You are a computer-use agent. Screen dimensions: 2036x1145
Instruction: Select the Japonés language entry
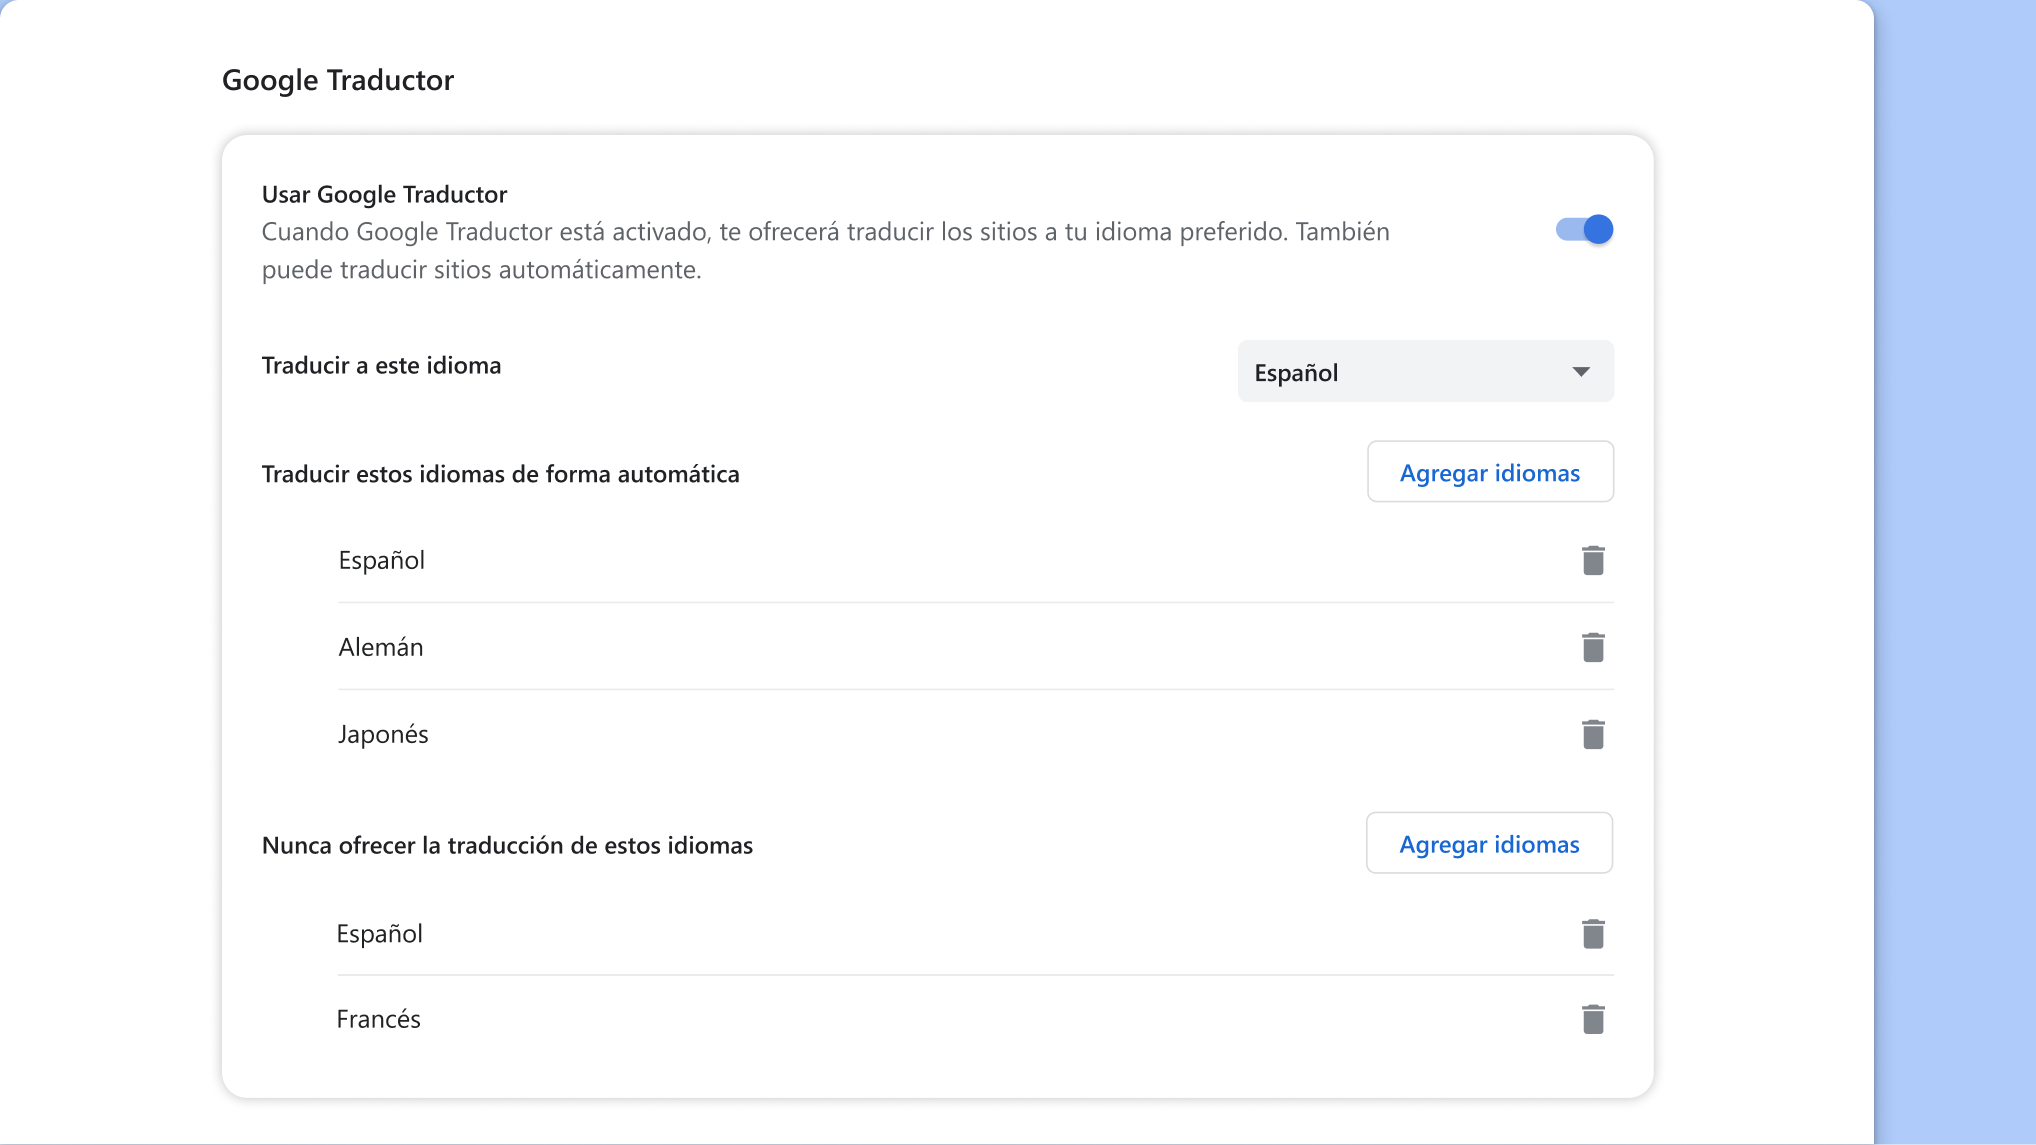point(383,733)
